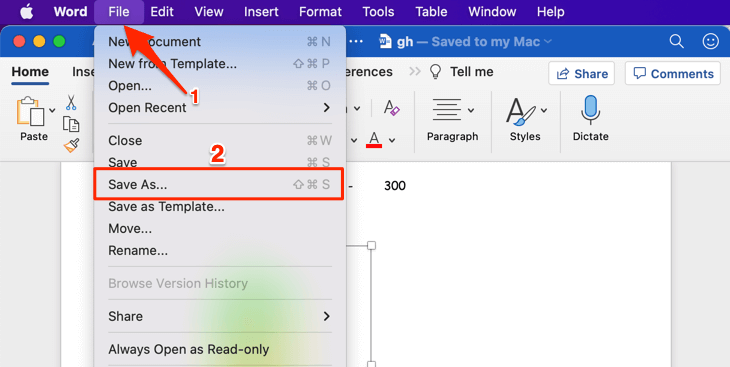Expand the Paragraph alignment dropdown arrow
This screenshot has height=367, width=730.
click(x=471, y=110)
